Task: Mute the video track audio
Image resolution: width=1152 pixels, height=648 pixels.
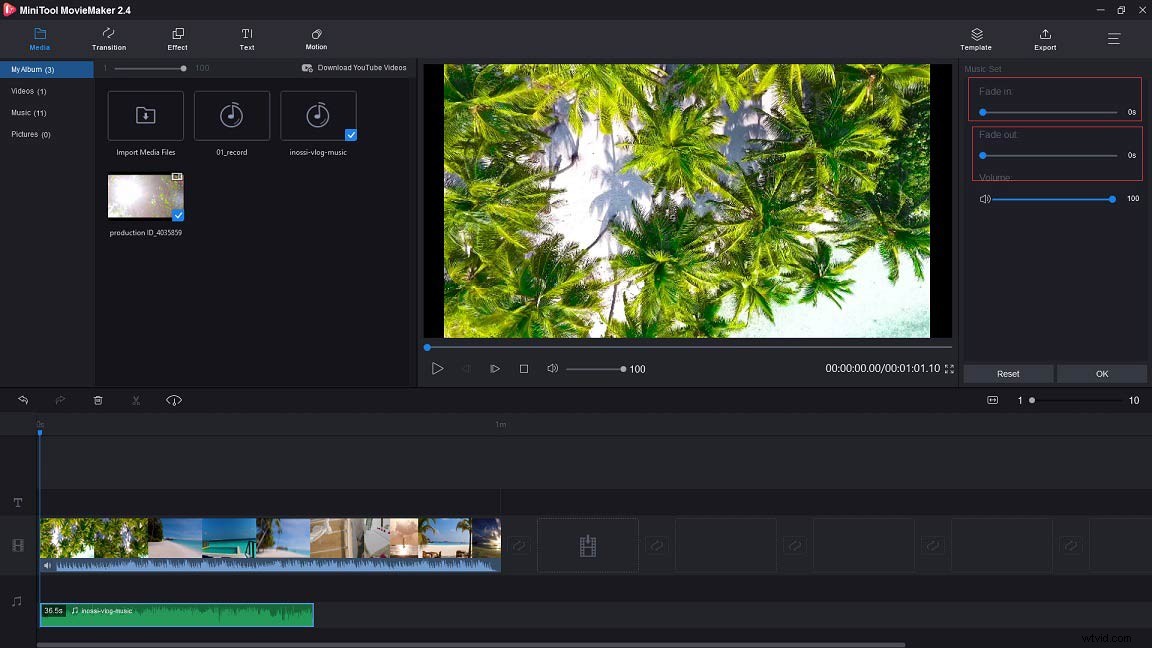Action: (46, 565)
